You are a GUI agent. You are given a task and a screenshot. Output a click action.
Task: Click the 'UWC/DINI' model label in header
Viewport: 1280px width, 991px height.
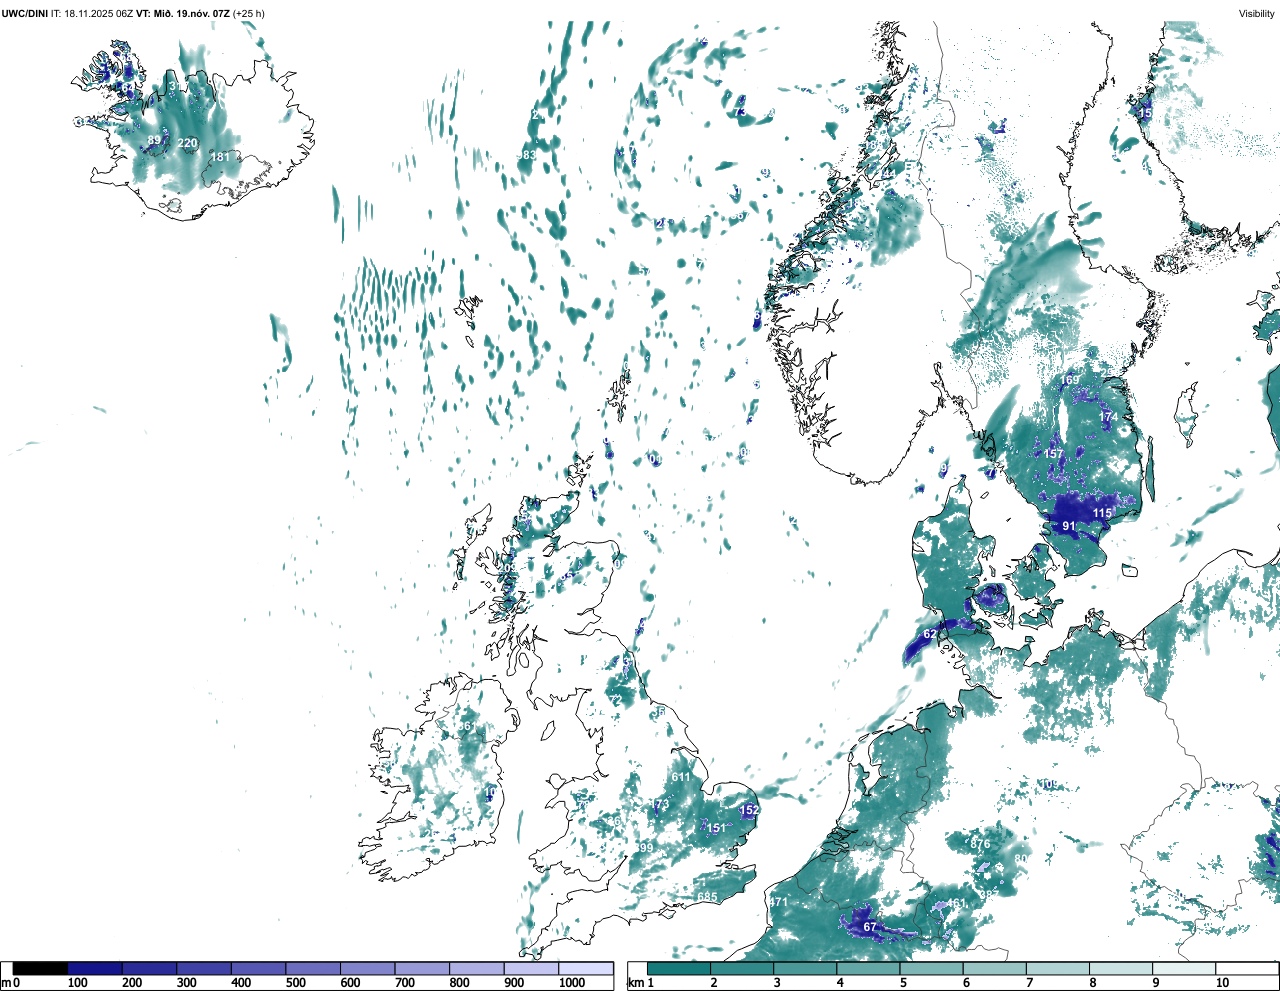click(25, 13)
